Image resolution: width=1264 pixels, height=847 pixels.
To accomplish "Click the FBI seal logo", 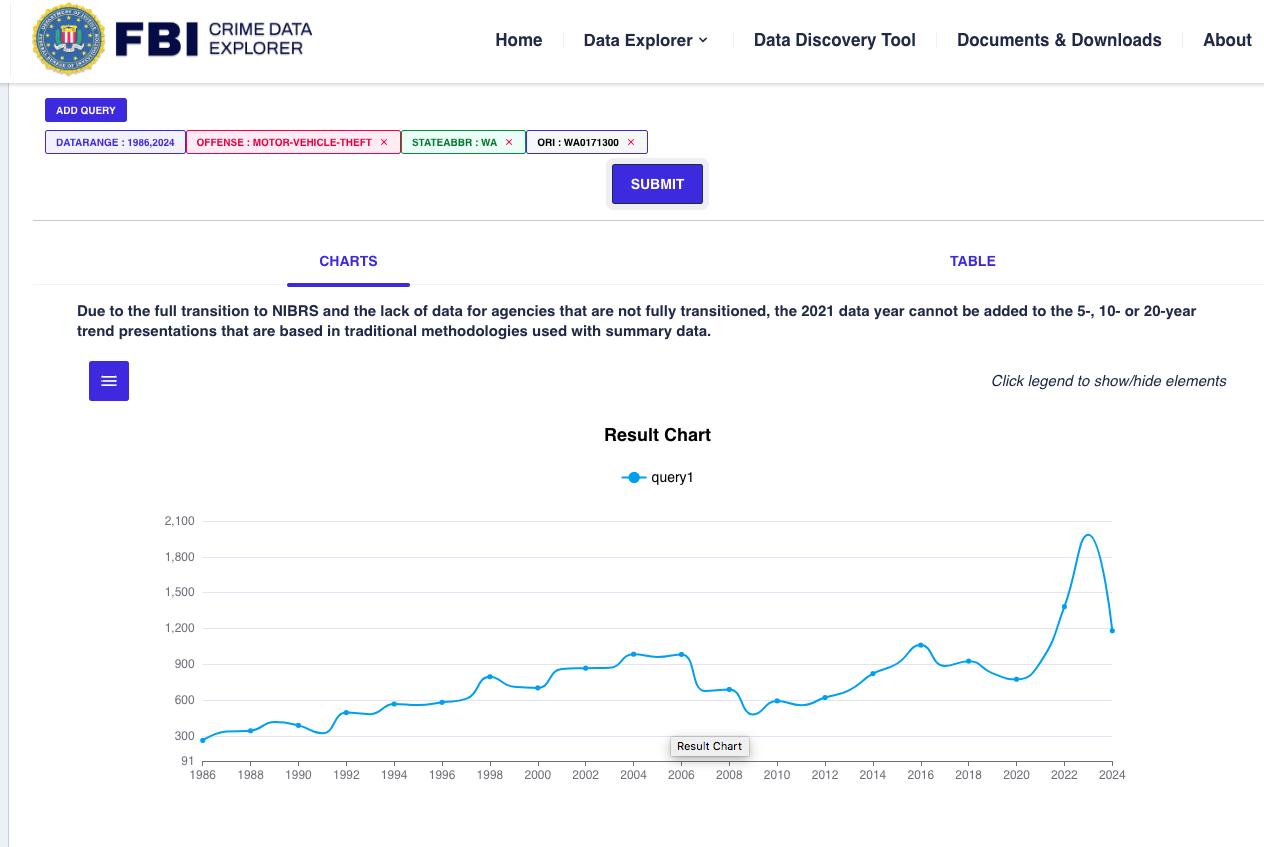I will coord(69,40).
